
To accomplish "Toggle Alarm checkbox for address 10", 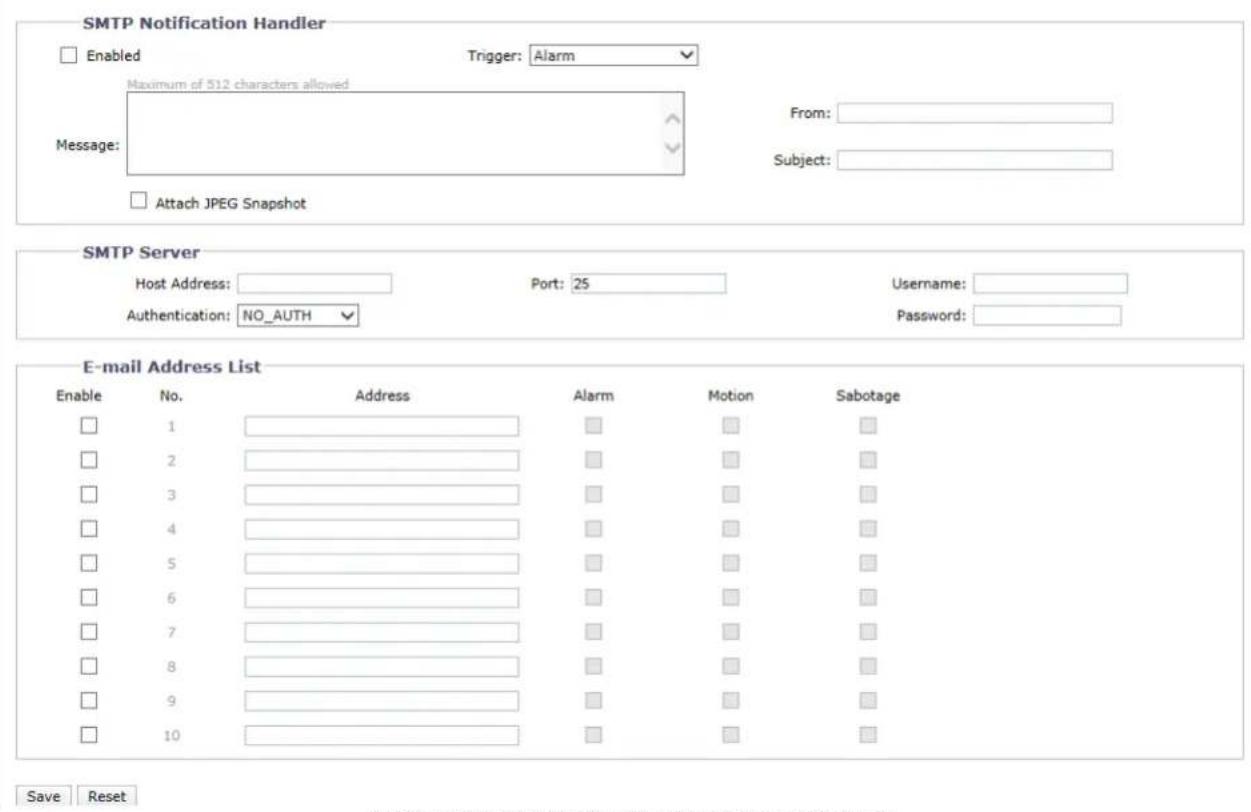I will (x=593, y=735).
